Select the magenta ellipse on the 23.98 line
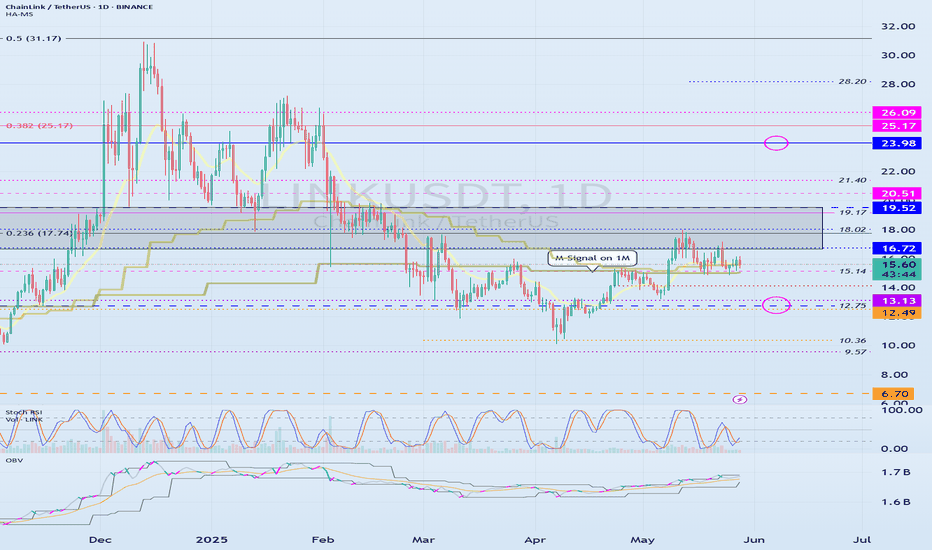This screenshot has height=550, width=932. point(776,143)
